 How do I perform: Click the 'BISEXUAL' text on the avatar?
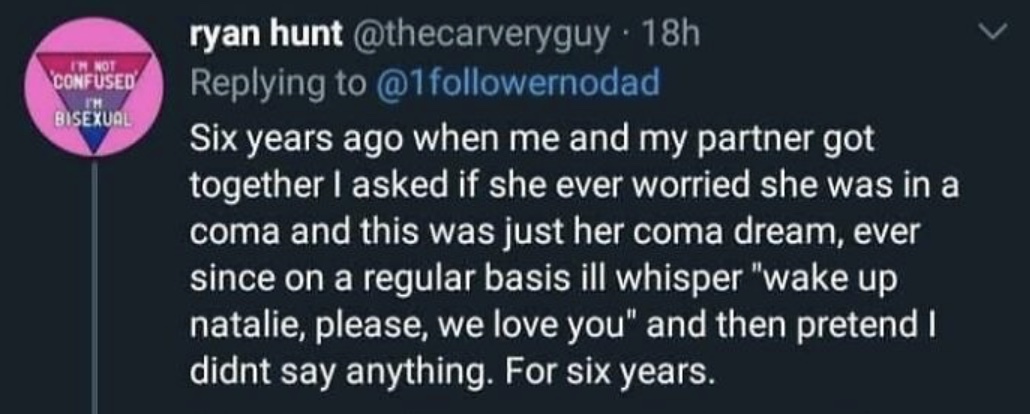coord(95,120)
